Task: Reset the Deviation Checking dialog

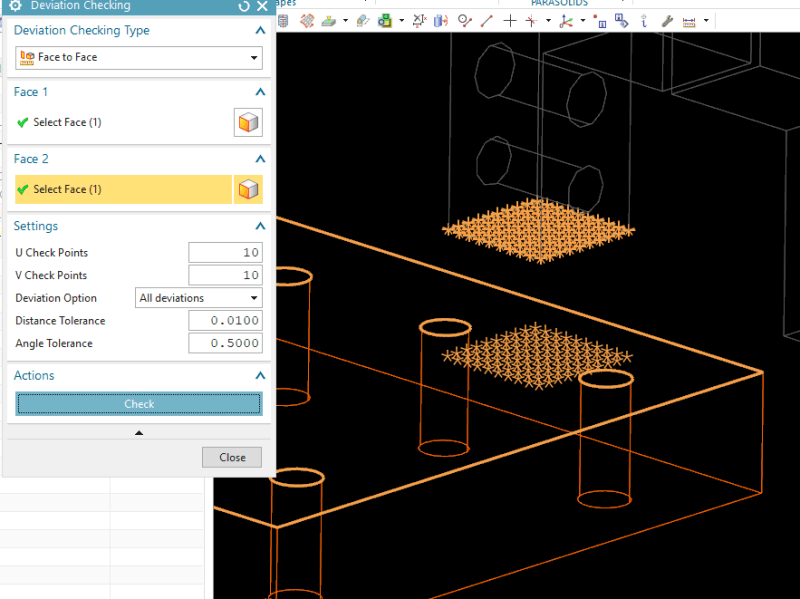Action: 244,6
